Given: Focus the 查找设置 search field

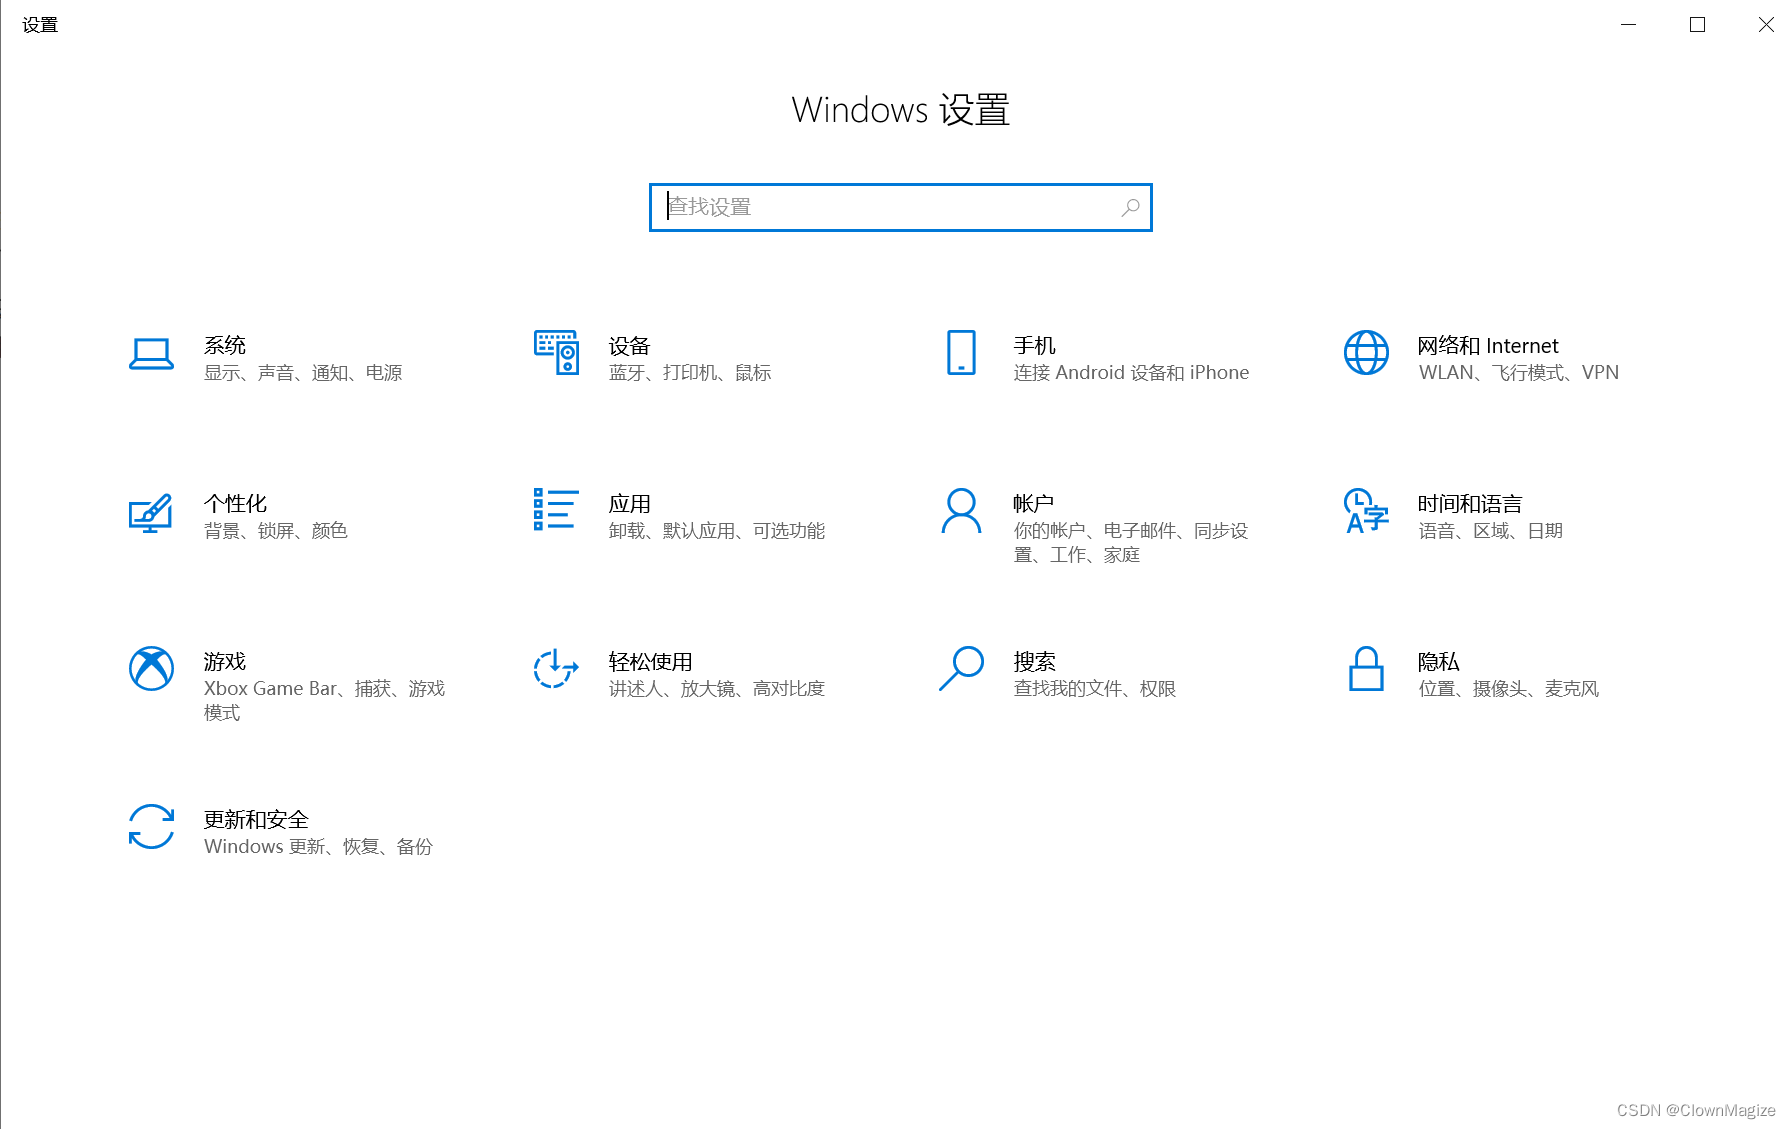Looking at the screenshot, I should [900, 207].
